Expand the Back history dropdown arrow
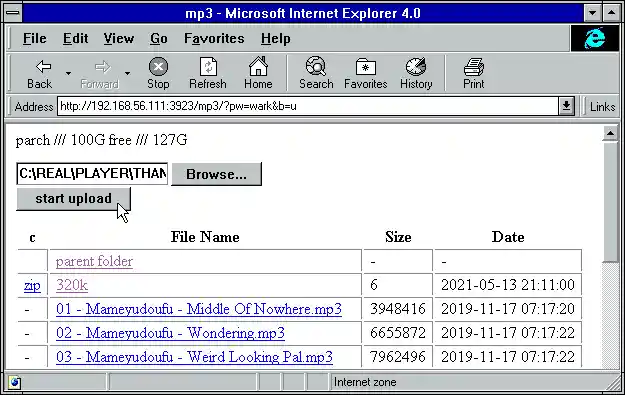The image size is (625, 395). pyautogui.click(x=69, y=73)
